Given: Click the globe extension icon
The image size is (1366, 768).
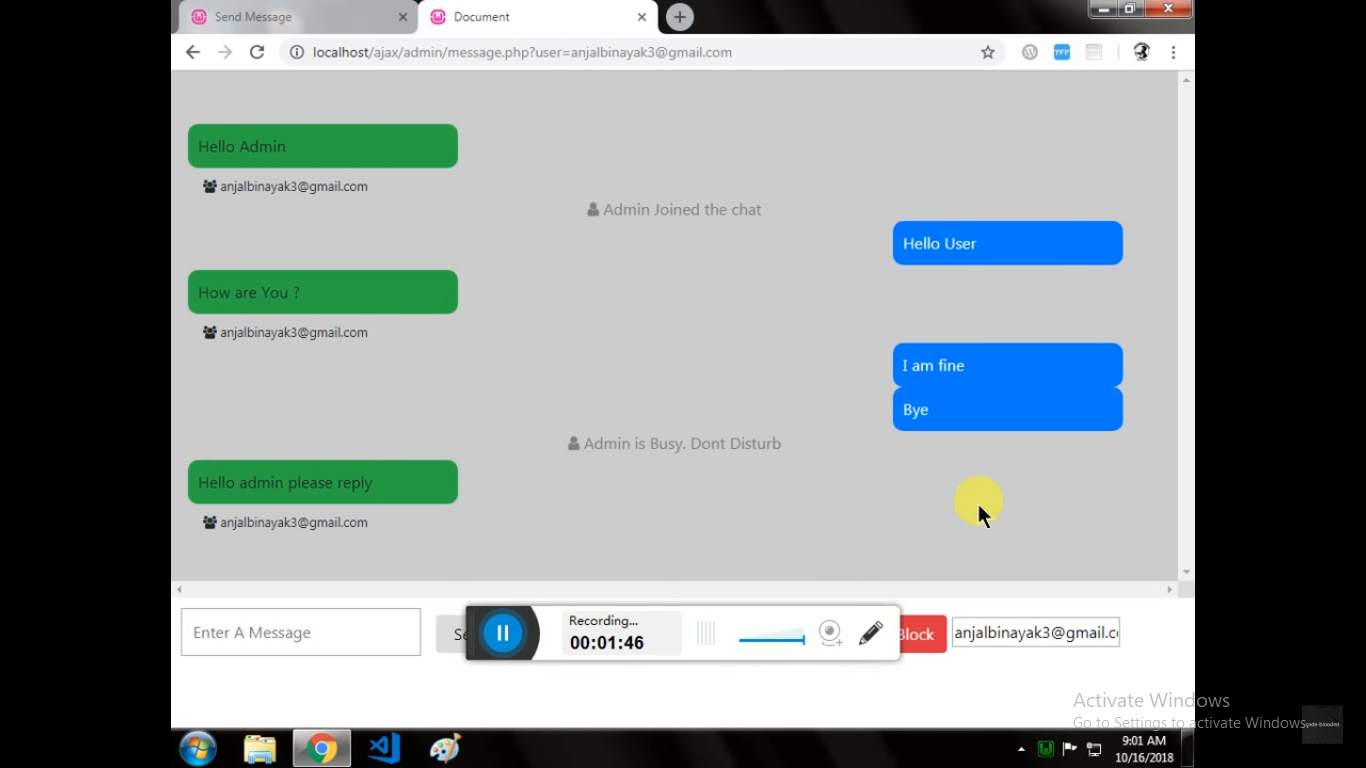Looking at the screenshot, I should [1141, 52].
